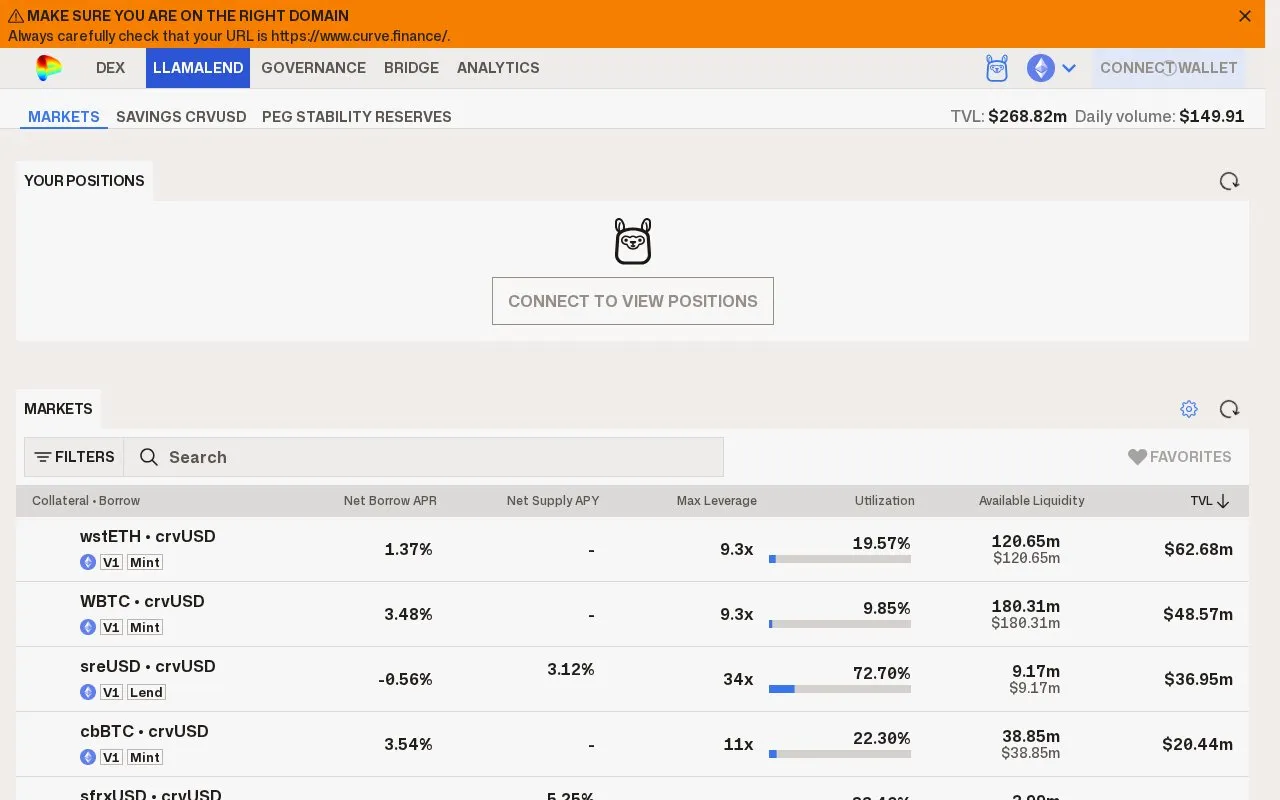Click the Mint badge on the WBTC row
Image resolution: width=1280 pixels, height=800 pixels.
coord(145,627)
